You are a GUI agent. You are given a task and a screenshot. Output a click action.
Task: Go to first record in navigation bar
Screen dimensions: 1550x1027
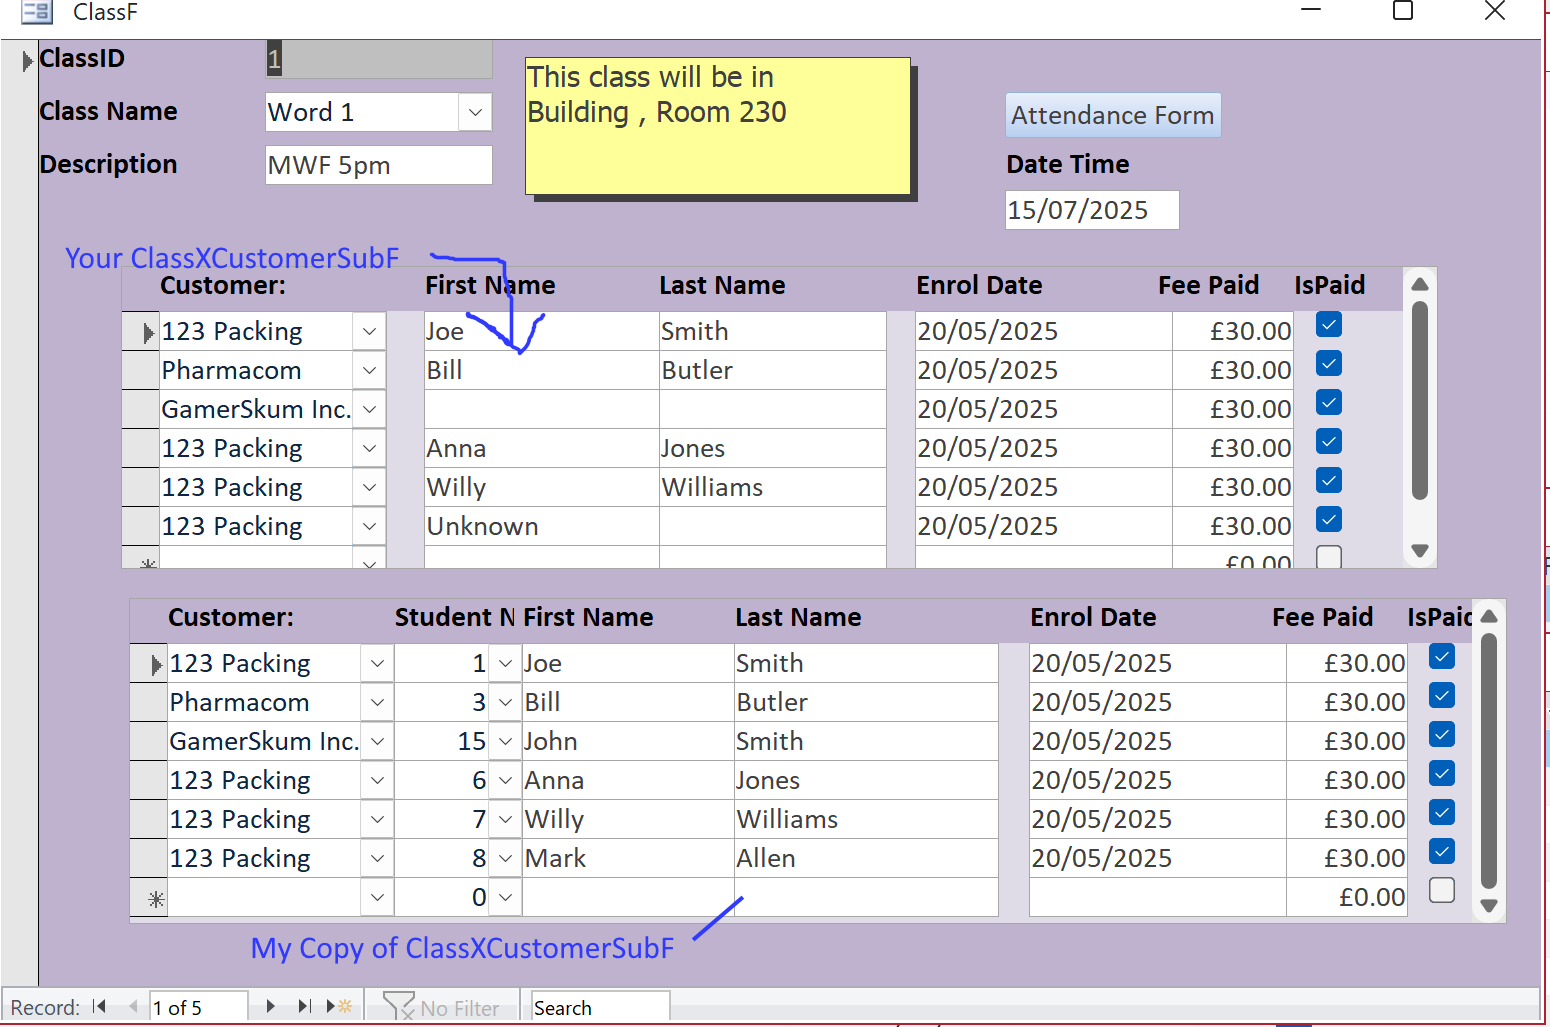point(99,1007)
